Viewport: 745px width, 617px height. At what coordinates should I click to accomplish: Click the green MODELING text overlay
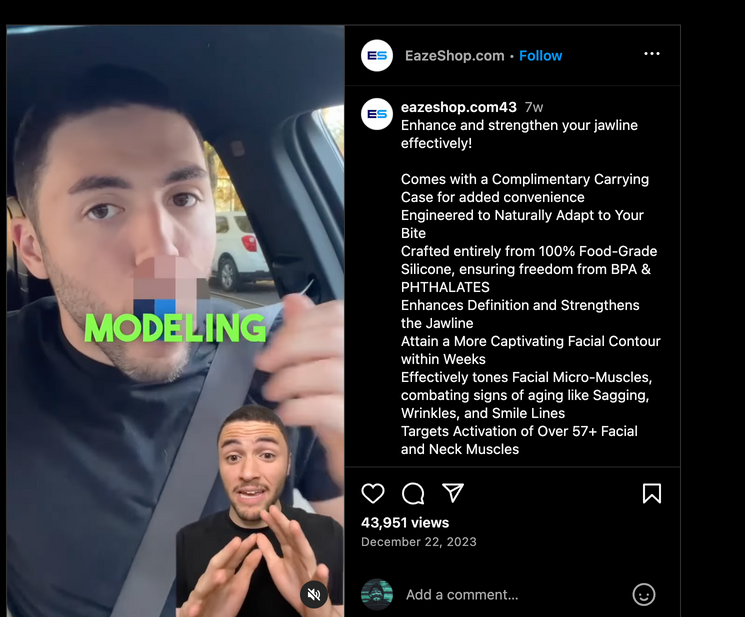[x=175, y=328]
